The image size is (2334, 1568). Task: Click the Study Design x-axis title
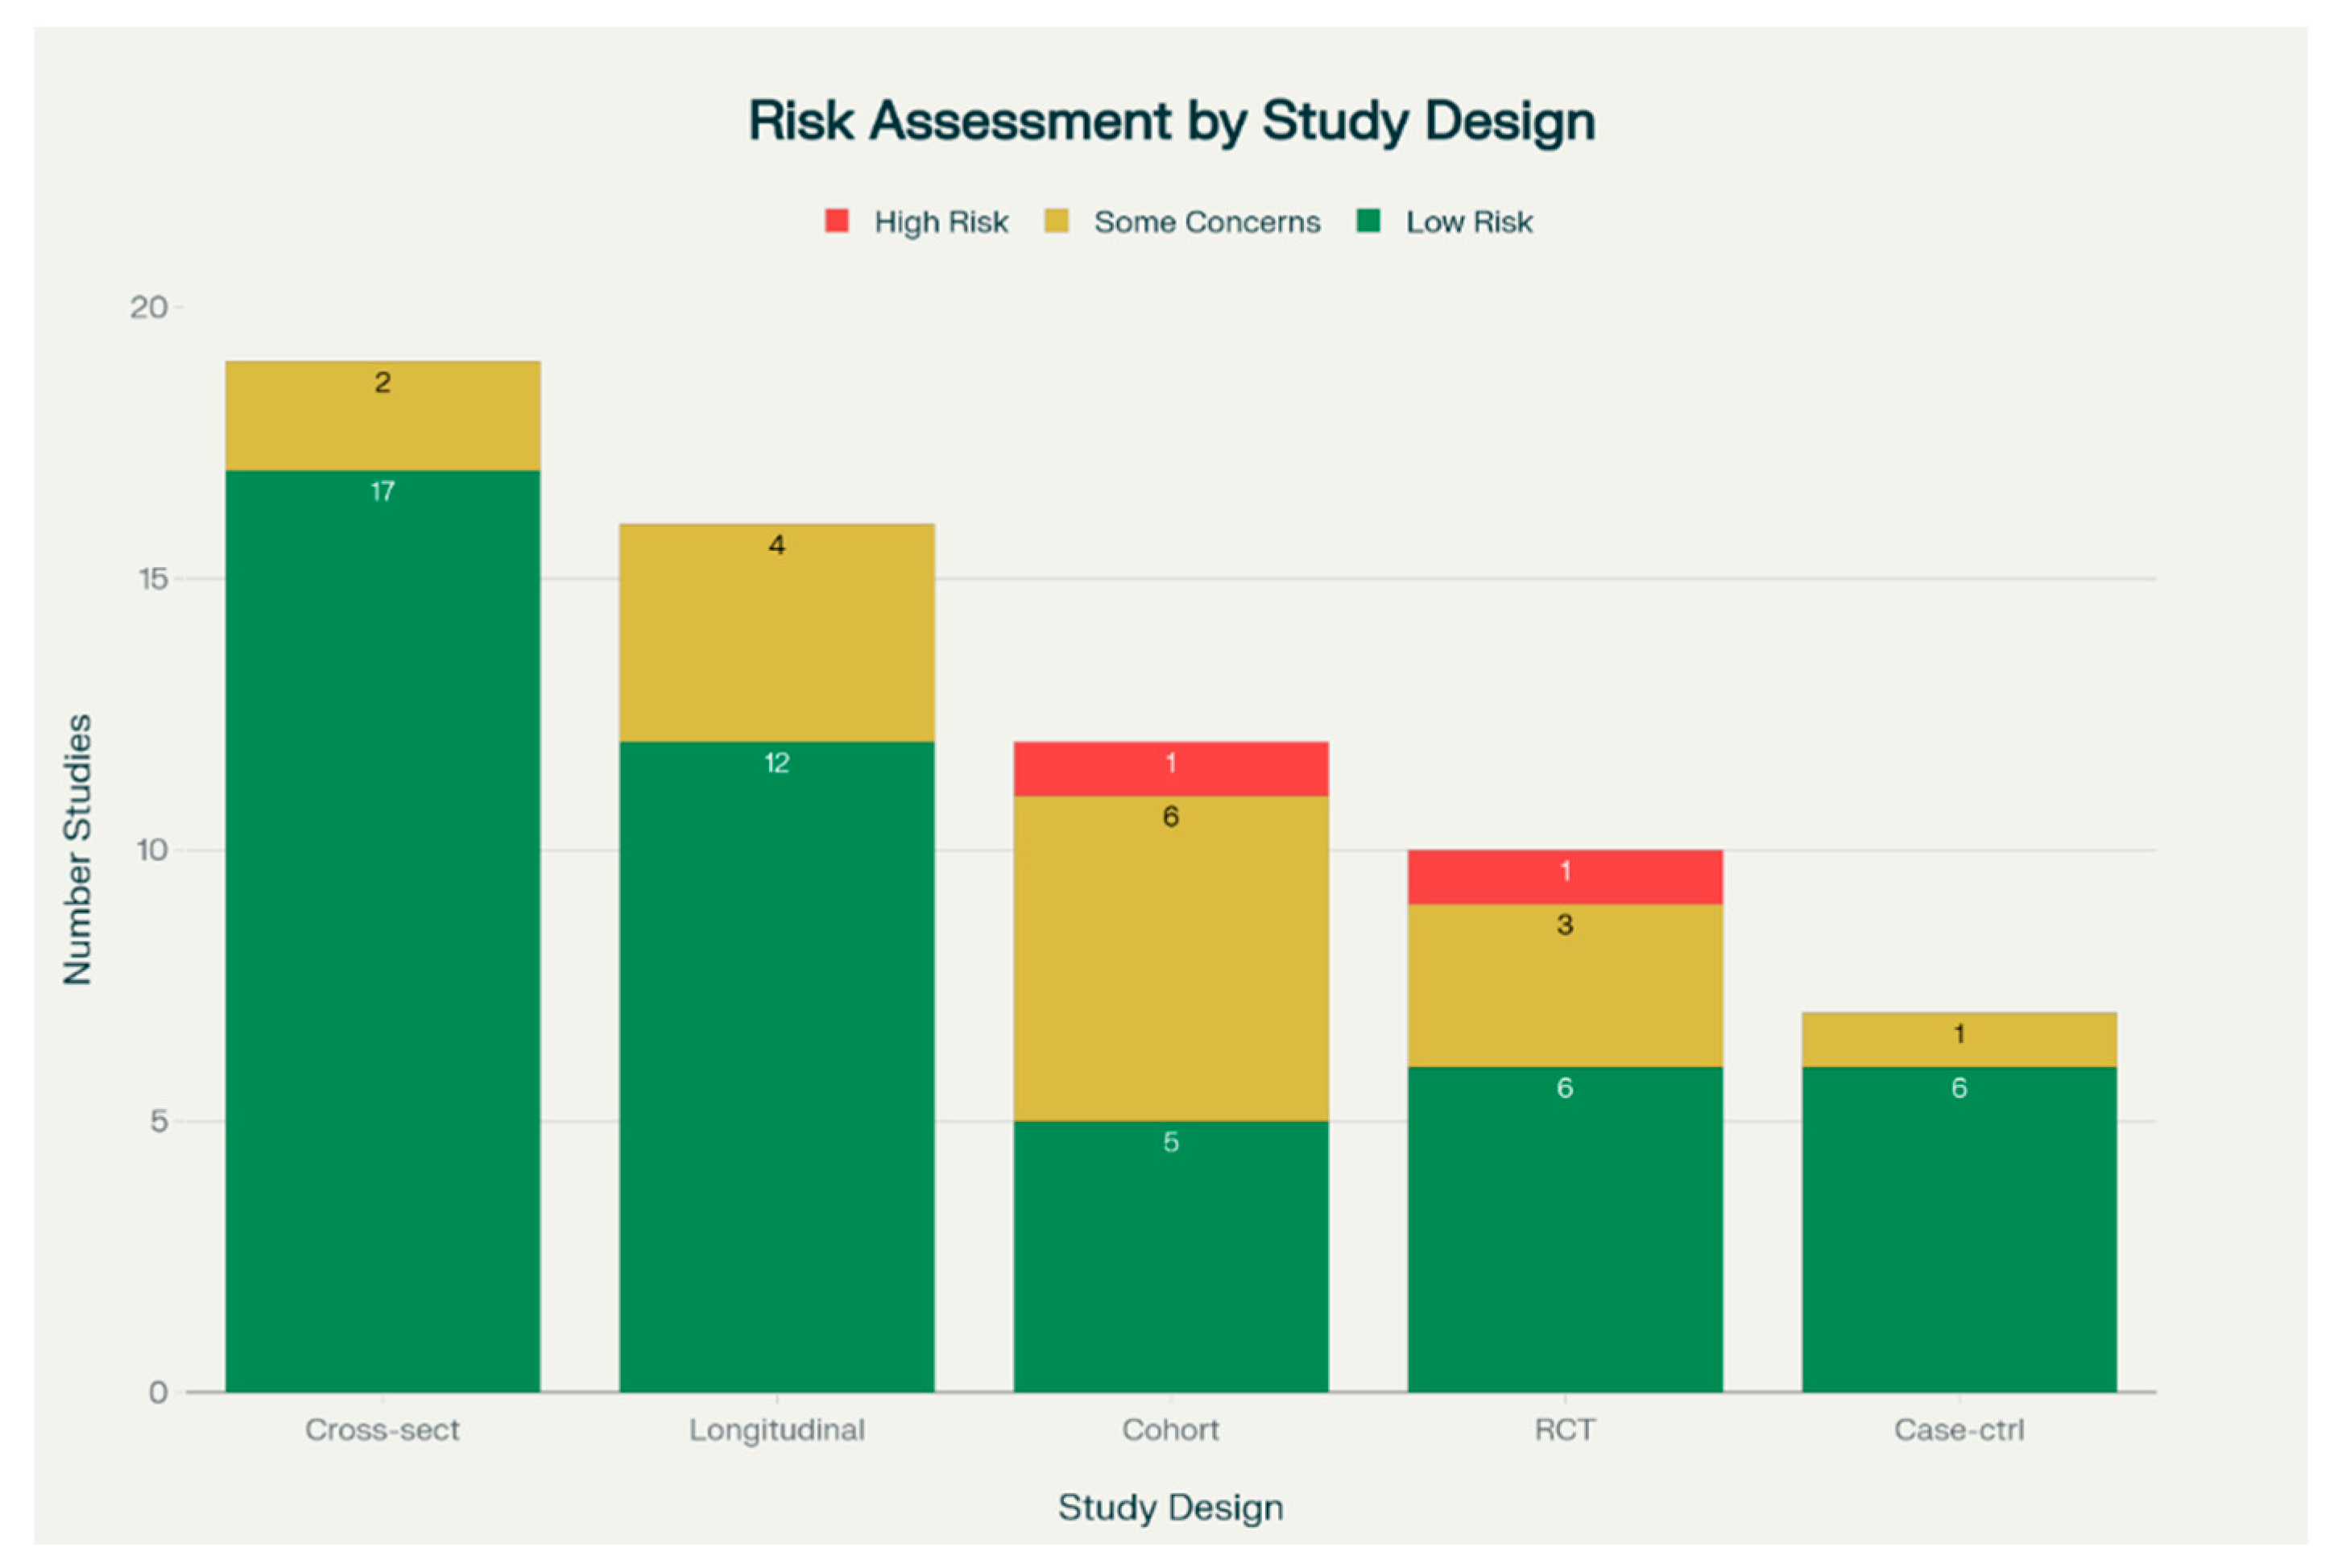[x=1170, y=1507]
